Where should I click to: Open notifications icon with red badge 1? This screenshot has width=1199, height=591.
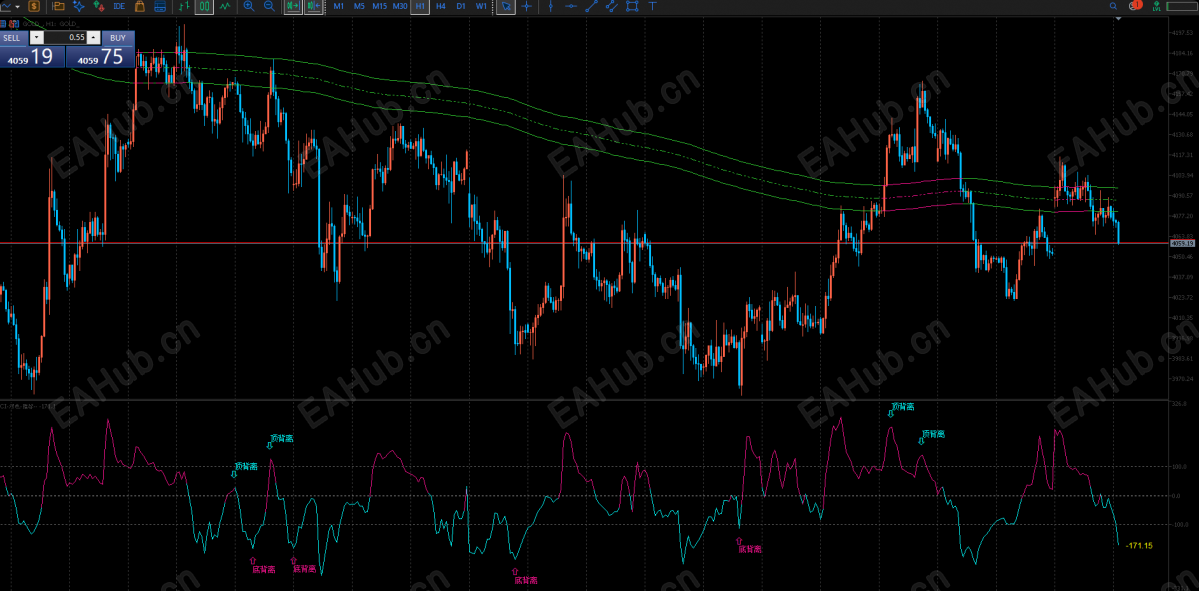coord(1136,6)
